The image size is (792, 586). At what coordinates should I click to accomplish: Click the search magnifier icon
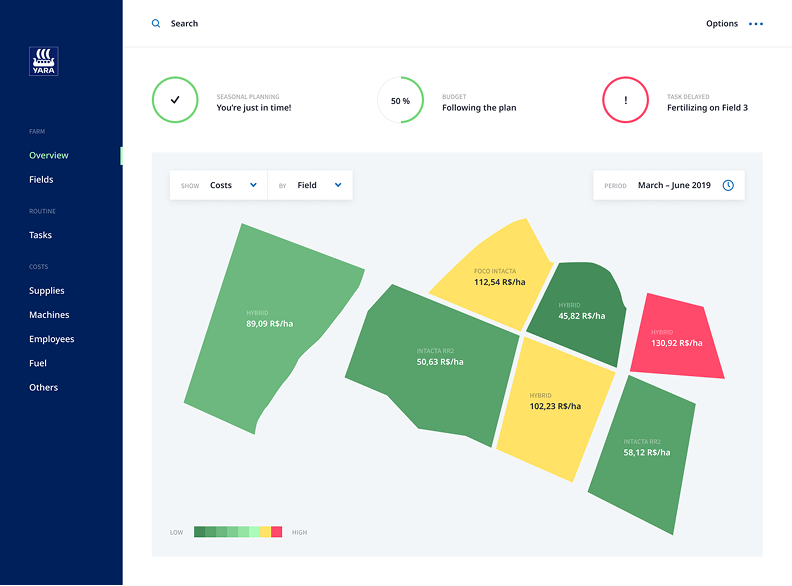point(156,24)
